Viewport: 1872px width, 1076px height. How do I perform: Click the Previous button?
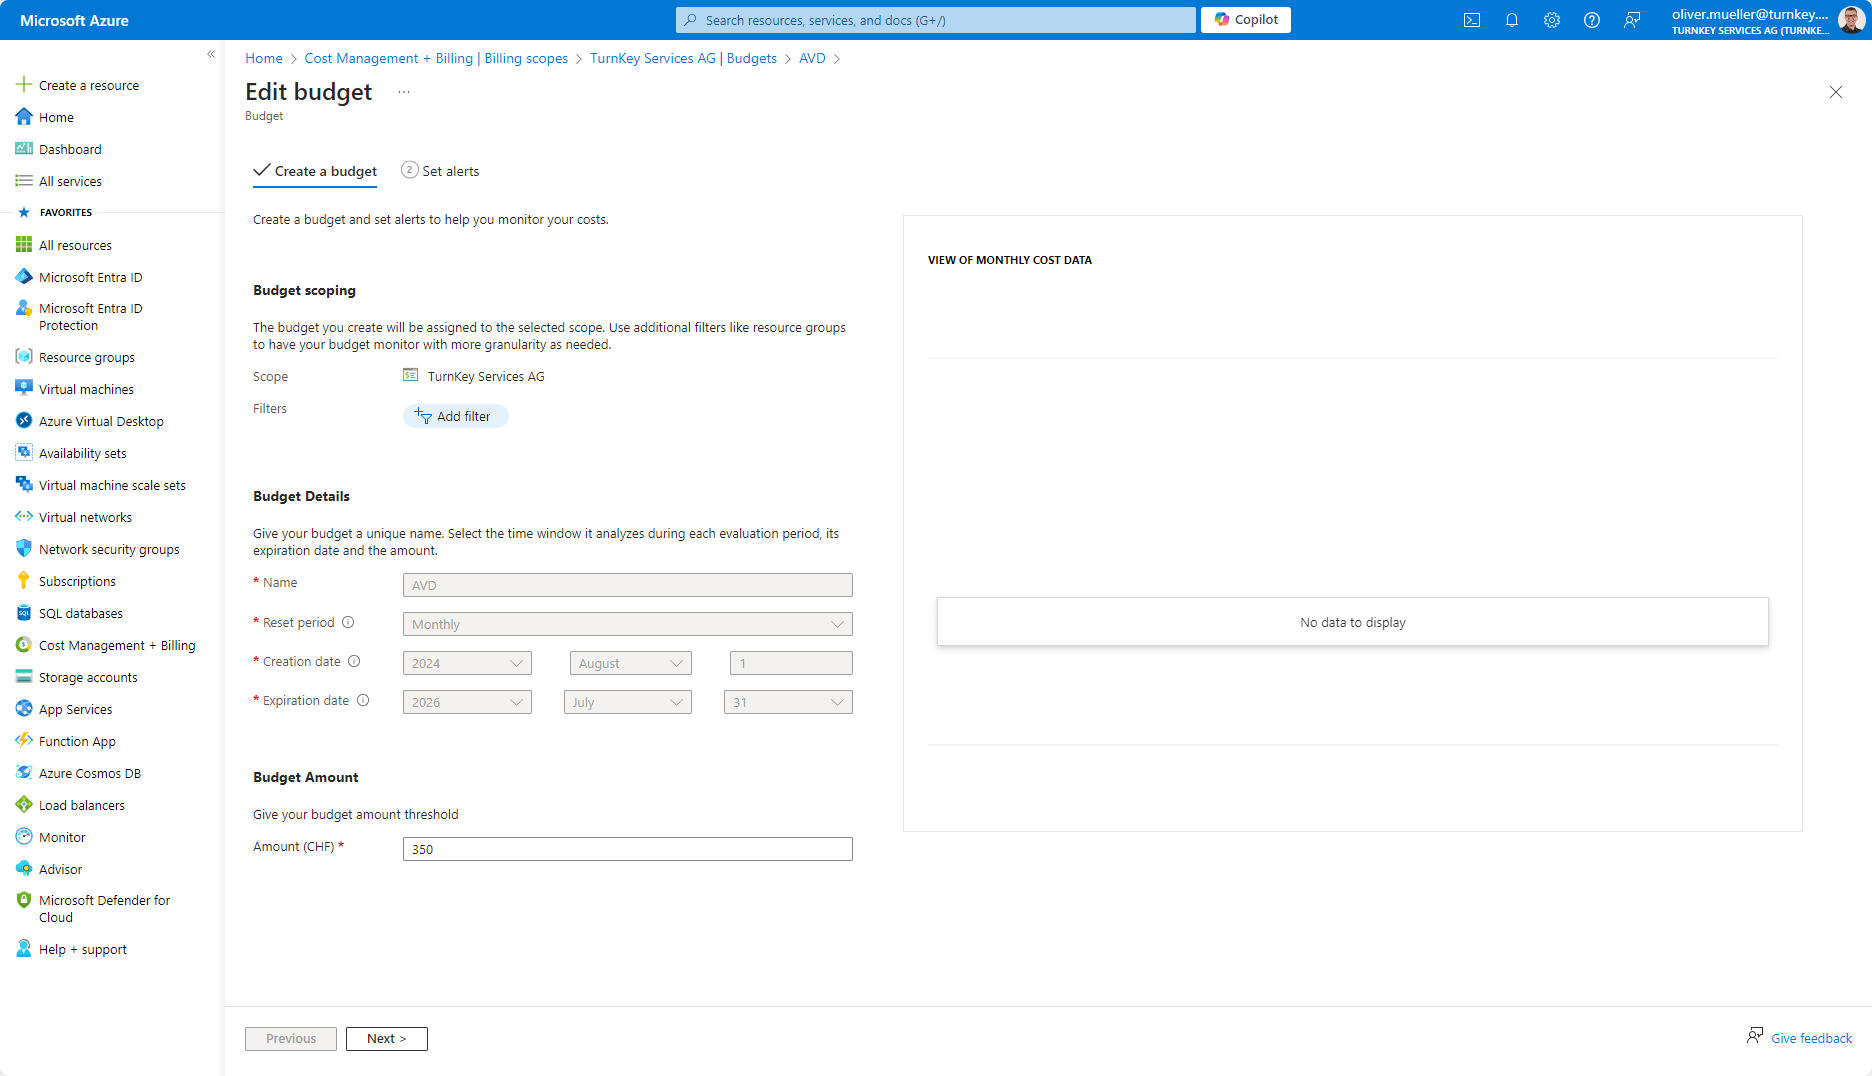point(291,1039)
